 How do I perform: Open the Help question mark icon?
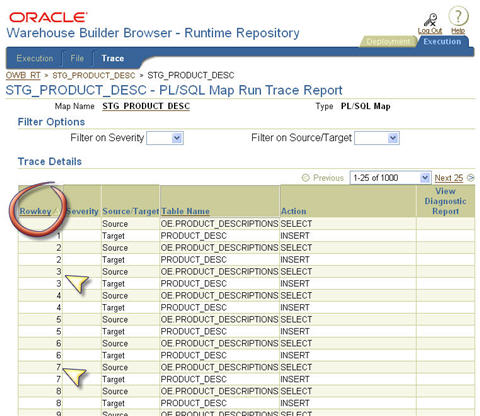click(458, 16)
